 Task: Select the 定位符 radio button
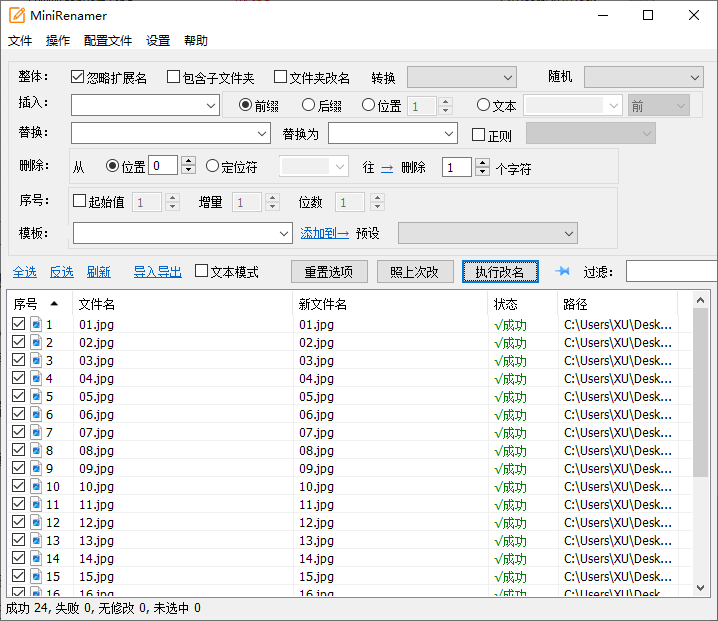coord(212,166)
